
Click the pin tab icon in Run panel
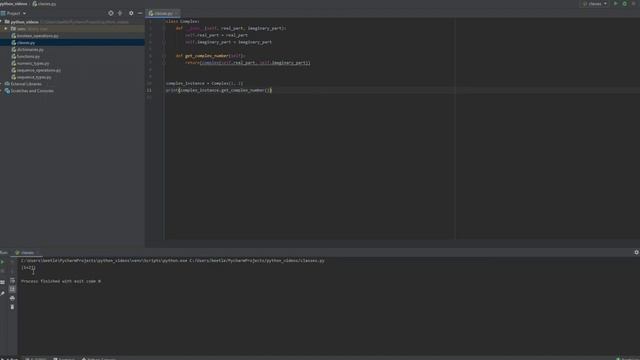[2, 293]
